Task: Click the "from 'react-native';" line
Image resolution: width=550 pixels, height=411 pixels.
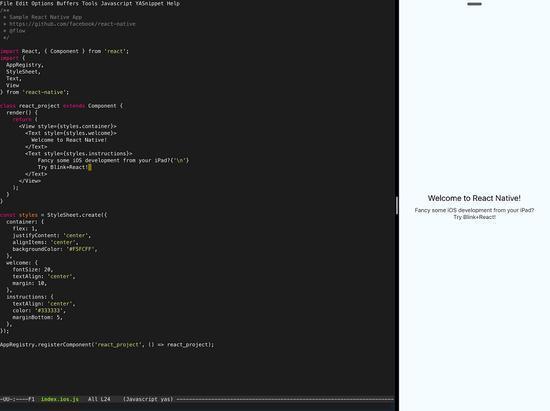Action: [34, 92]
